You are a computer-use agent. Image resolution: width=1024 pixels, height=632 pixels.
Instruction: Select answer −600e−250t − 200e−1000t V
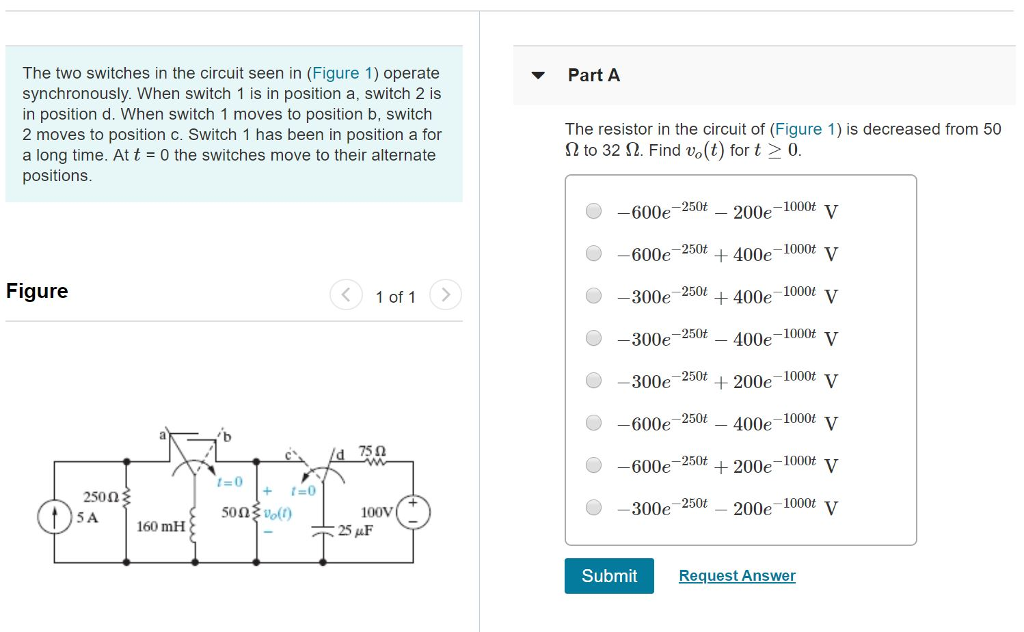592,211
